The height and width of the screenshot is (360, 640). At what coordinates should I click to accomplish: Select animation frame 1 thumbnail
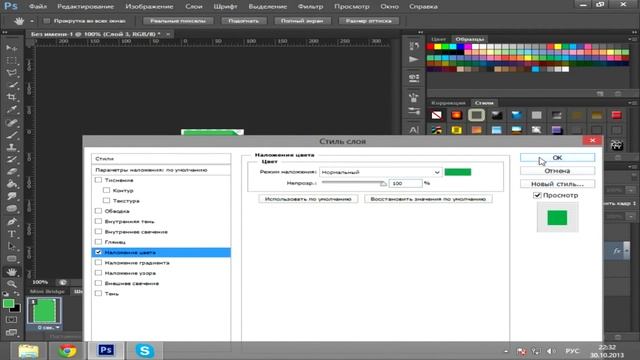tap(44, 311)
